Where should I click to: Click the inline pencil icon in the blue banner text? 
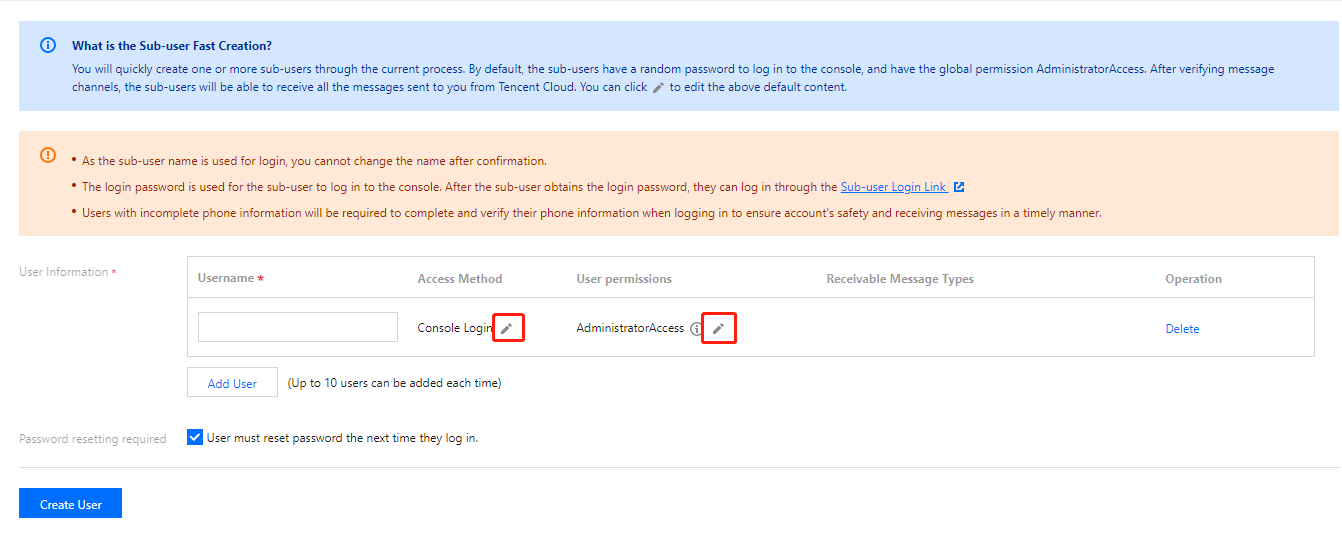[x=658, y=88]
